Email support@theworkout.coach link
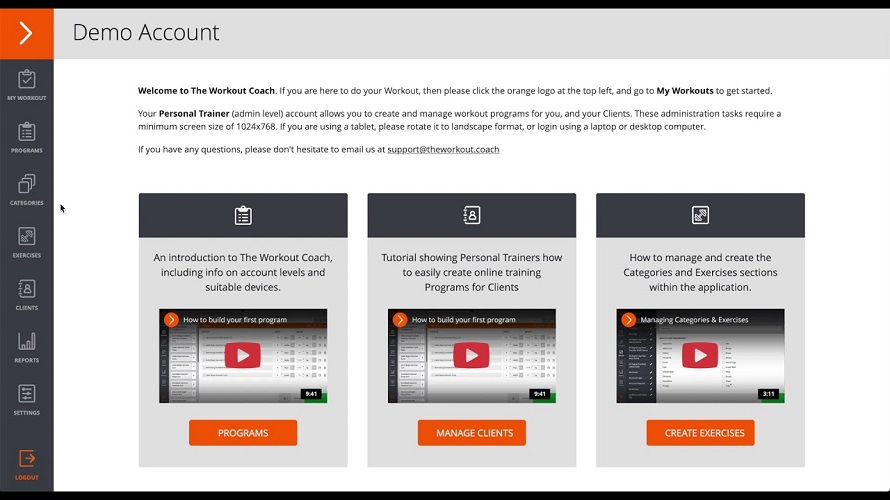The image size is (890, 500). tap(443, 149)
